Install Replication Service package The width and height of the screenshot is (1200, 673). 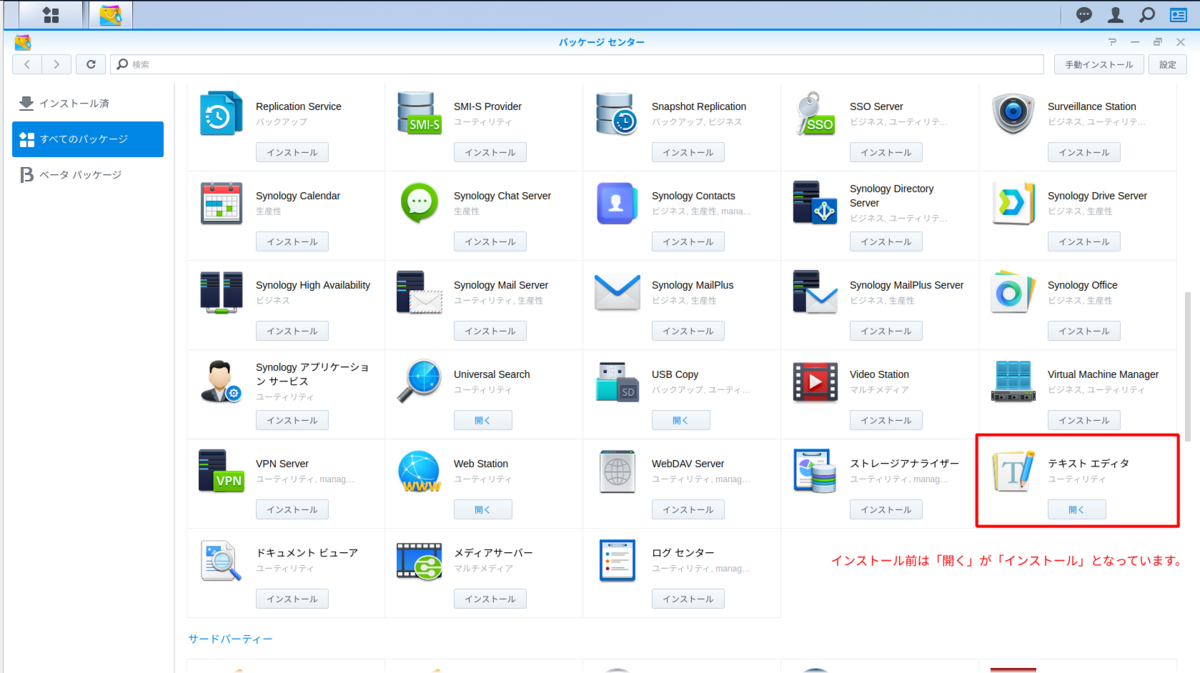click(x=292, y=153)
